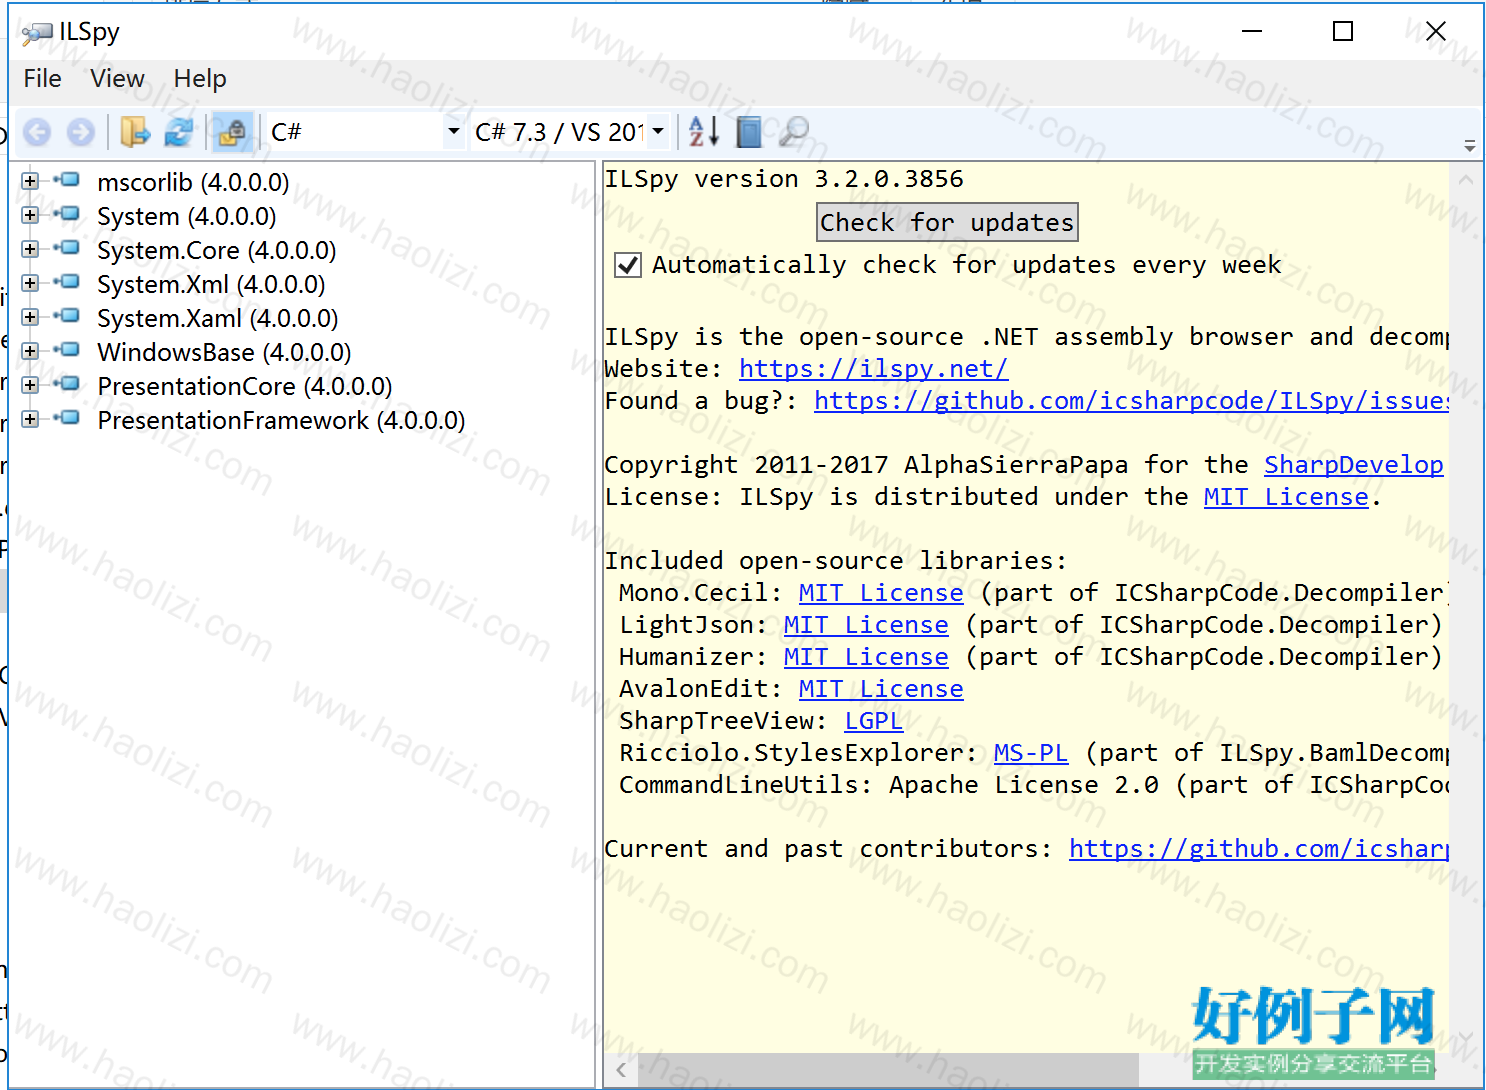Open the MS-PL link for Ricciolo.StylesExplorer
This screenshot has height=1090, width=1486.
1031,753
